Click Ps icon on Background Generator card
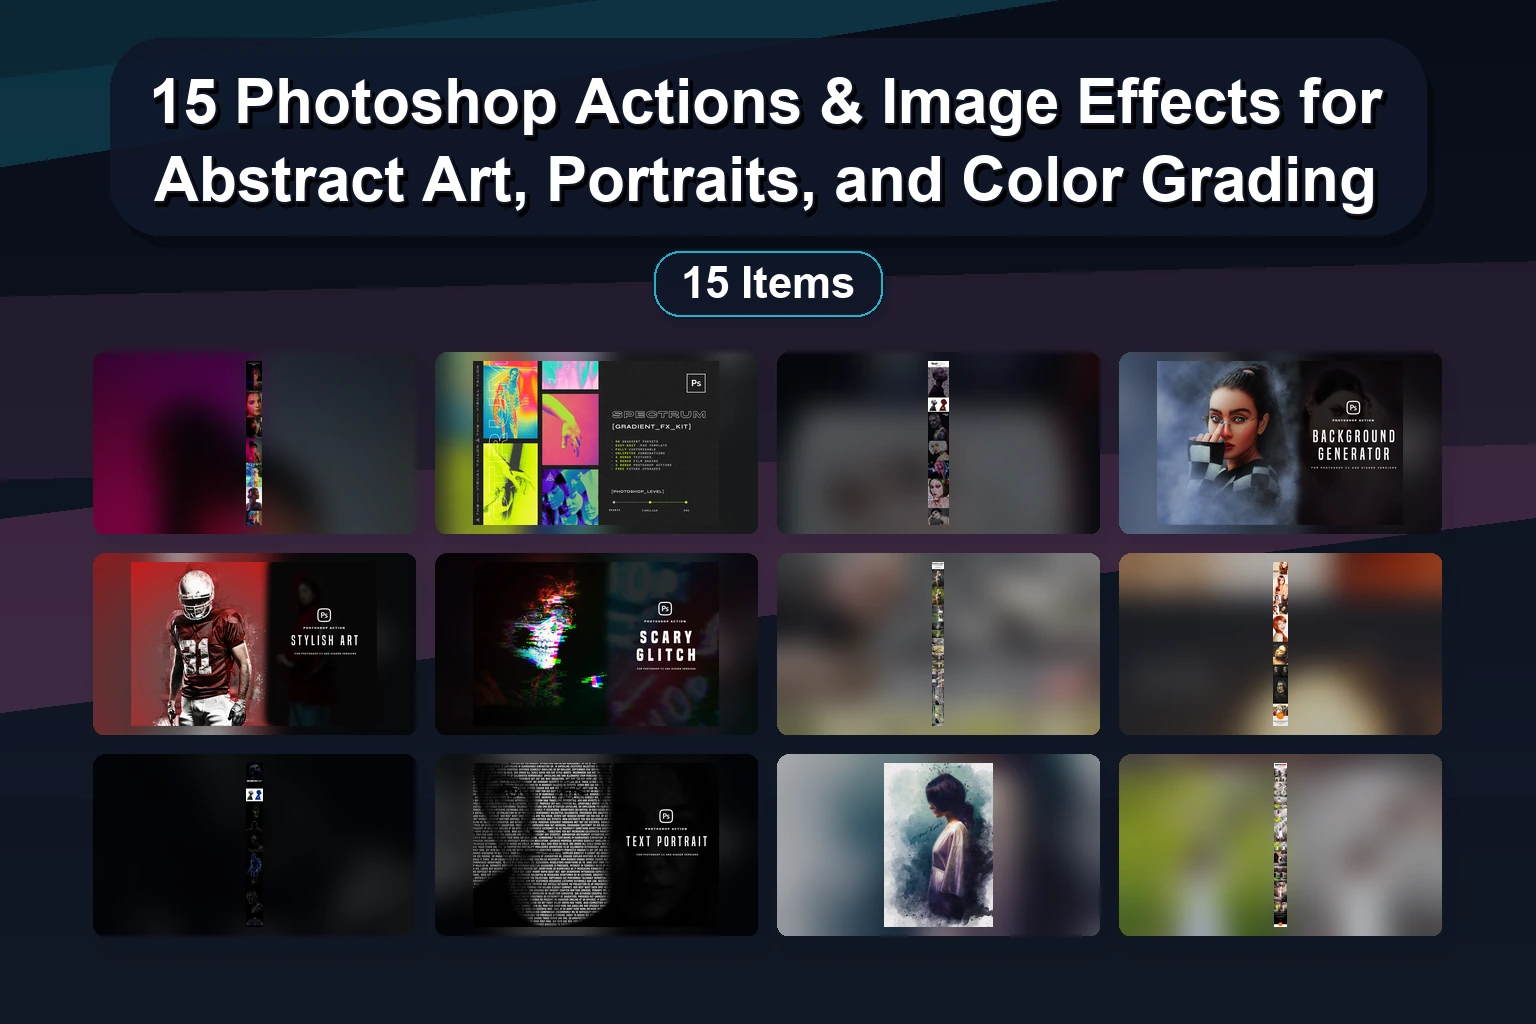The width and height of the screenshot is (1536, 1024). pyautogui.click(x=1353, y=407)
